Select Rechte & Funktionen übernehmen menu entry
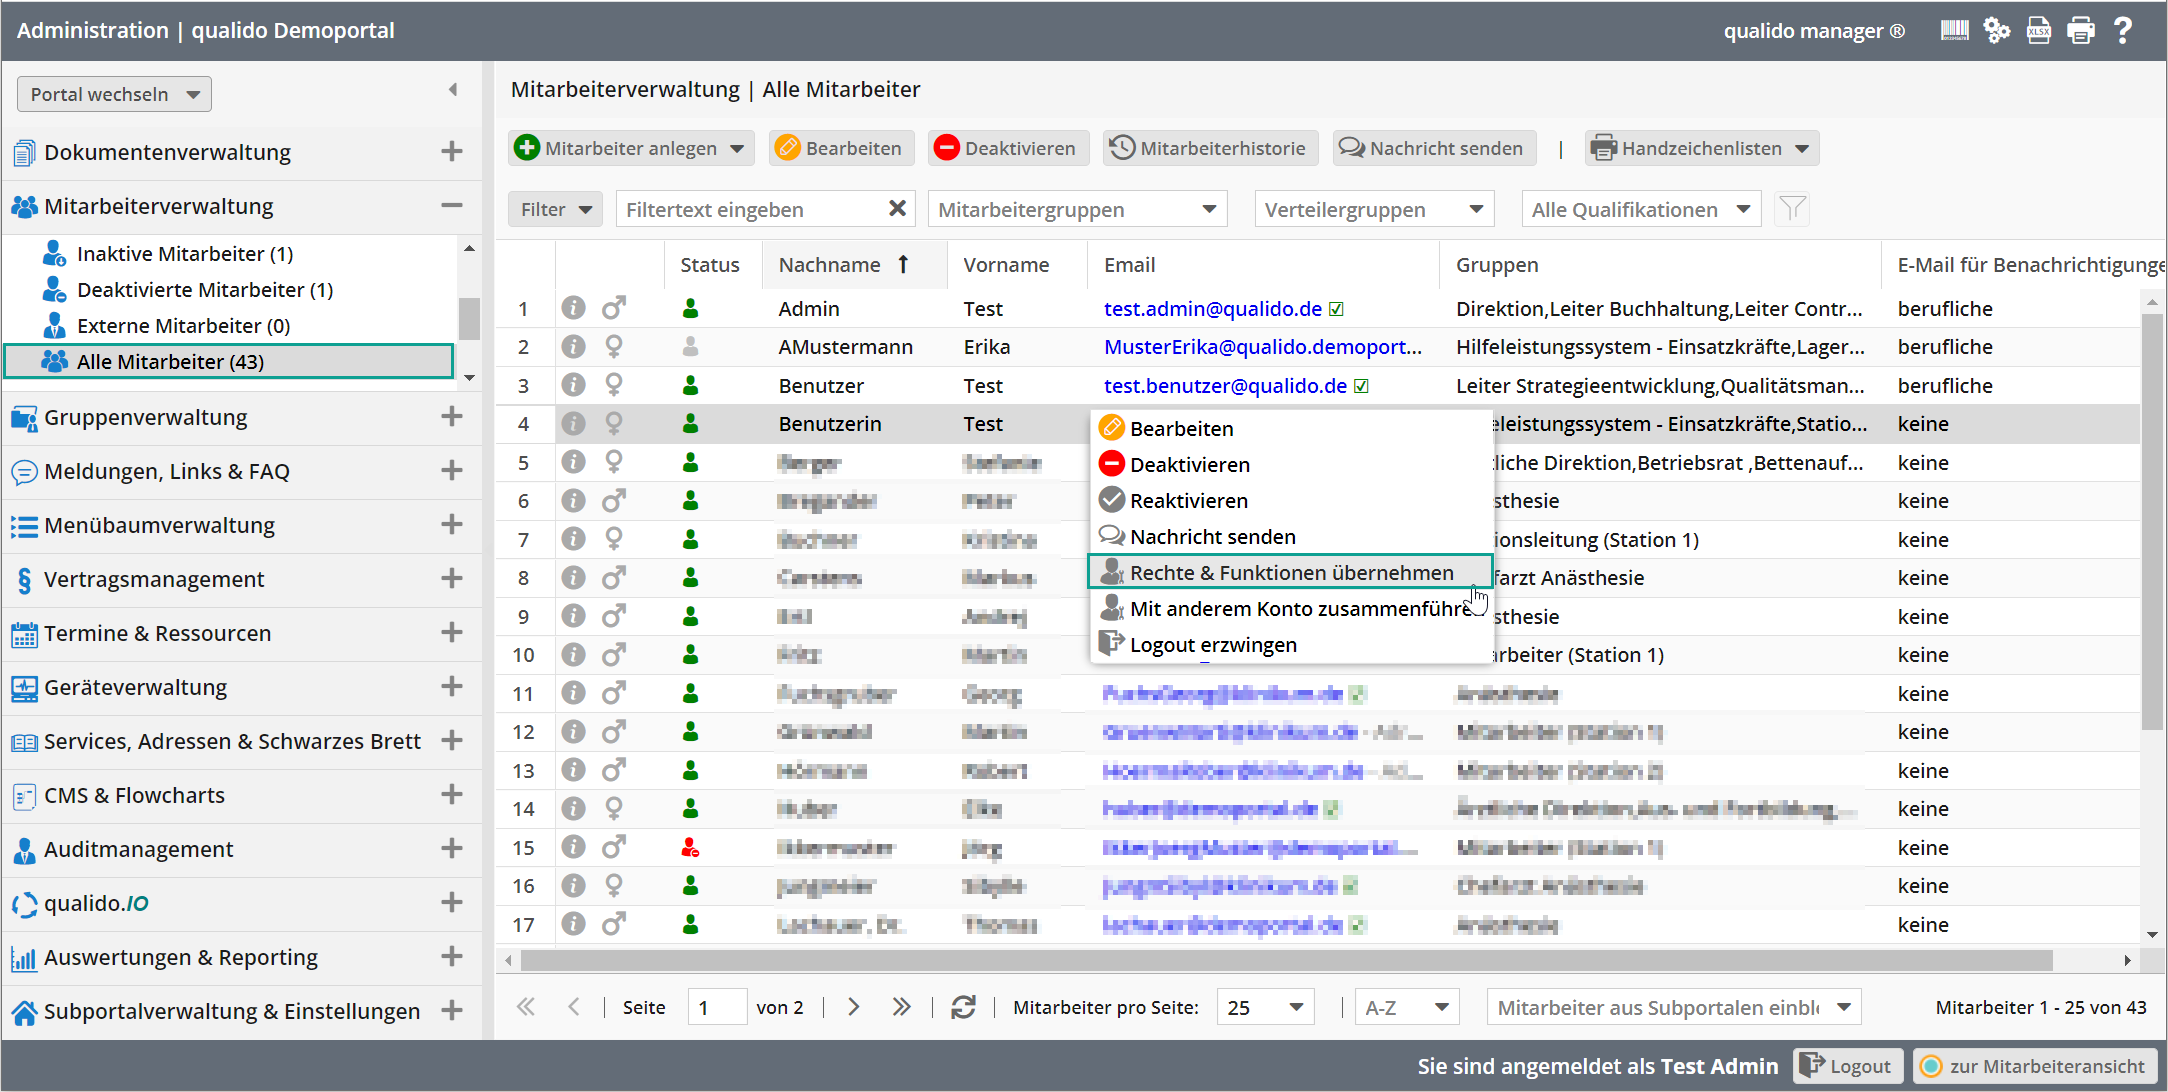Viewport: 2168px width, 1092px height. pos(1290,572)
